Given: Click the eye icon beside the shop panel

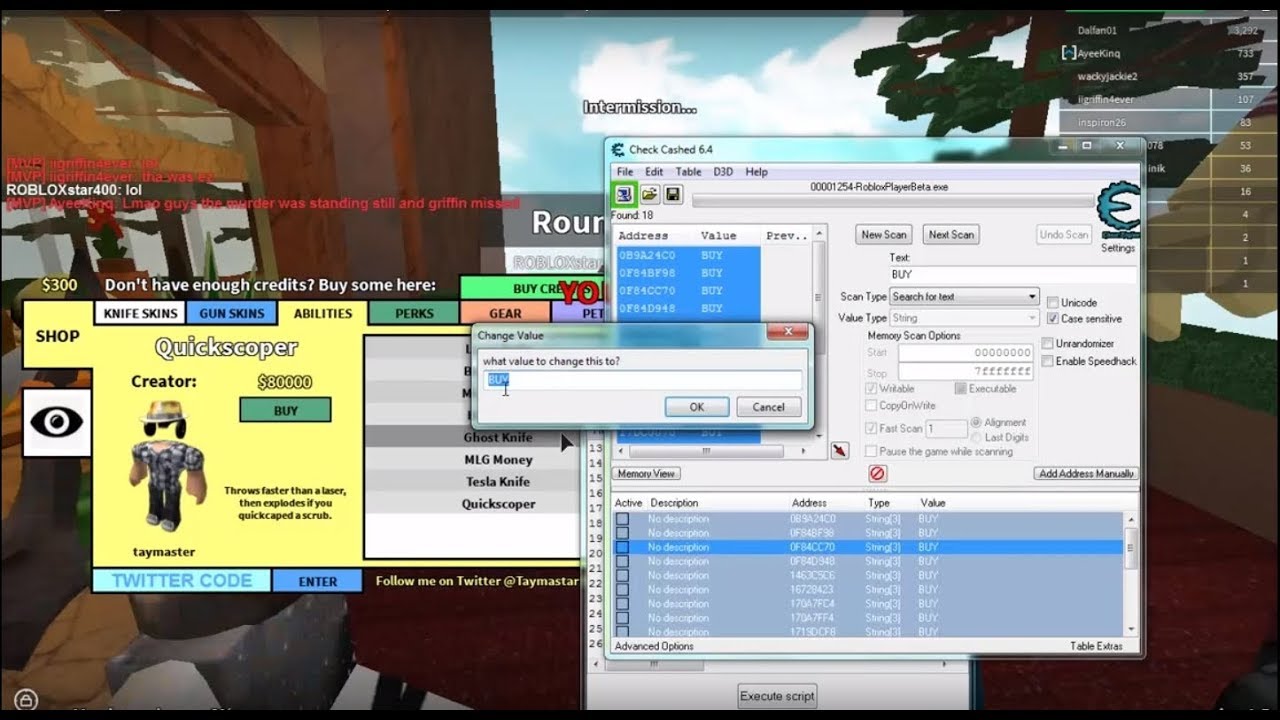Looking at the screenshot, I should (56, 422).
